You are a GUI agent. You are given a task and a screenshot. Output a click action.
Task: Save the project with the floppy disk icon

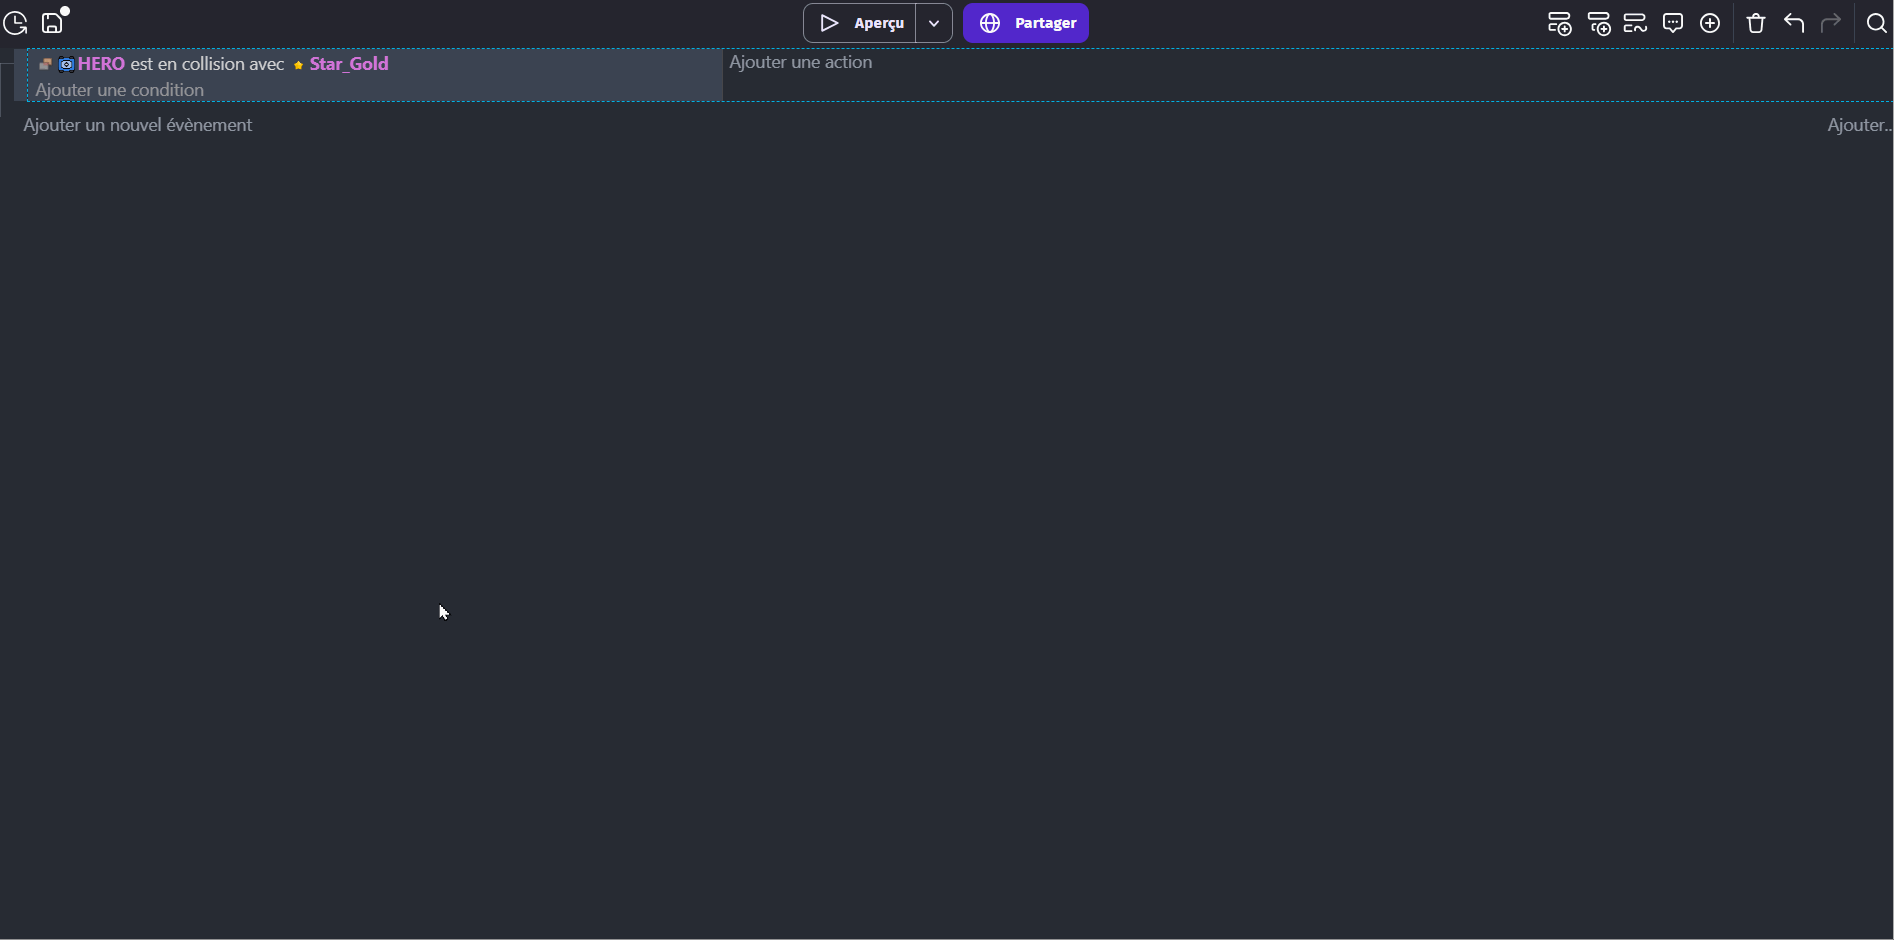[x=51, y=22]
